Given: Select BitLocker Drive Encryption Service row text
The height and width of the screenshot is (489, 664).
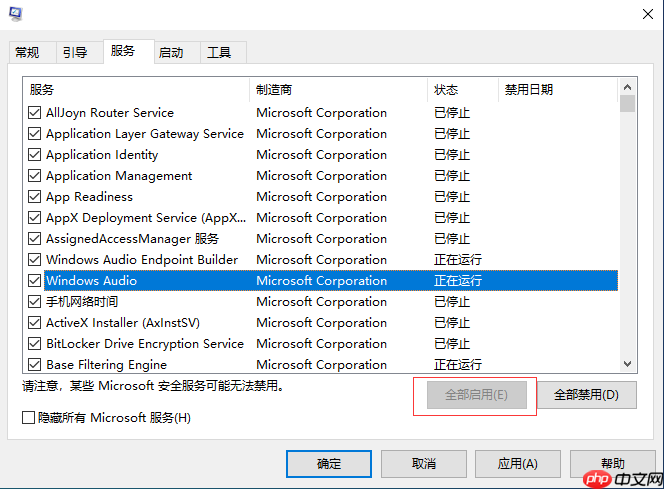Looking at the screenshot, I should click(145, 343).
